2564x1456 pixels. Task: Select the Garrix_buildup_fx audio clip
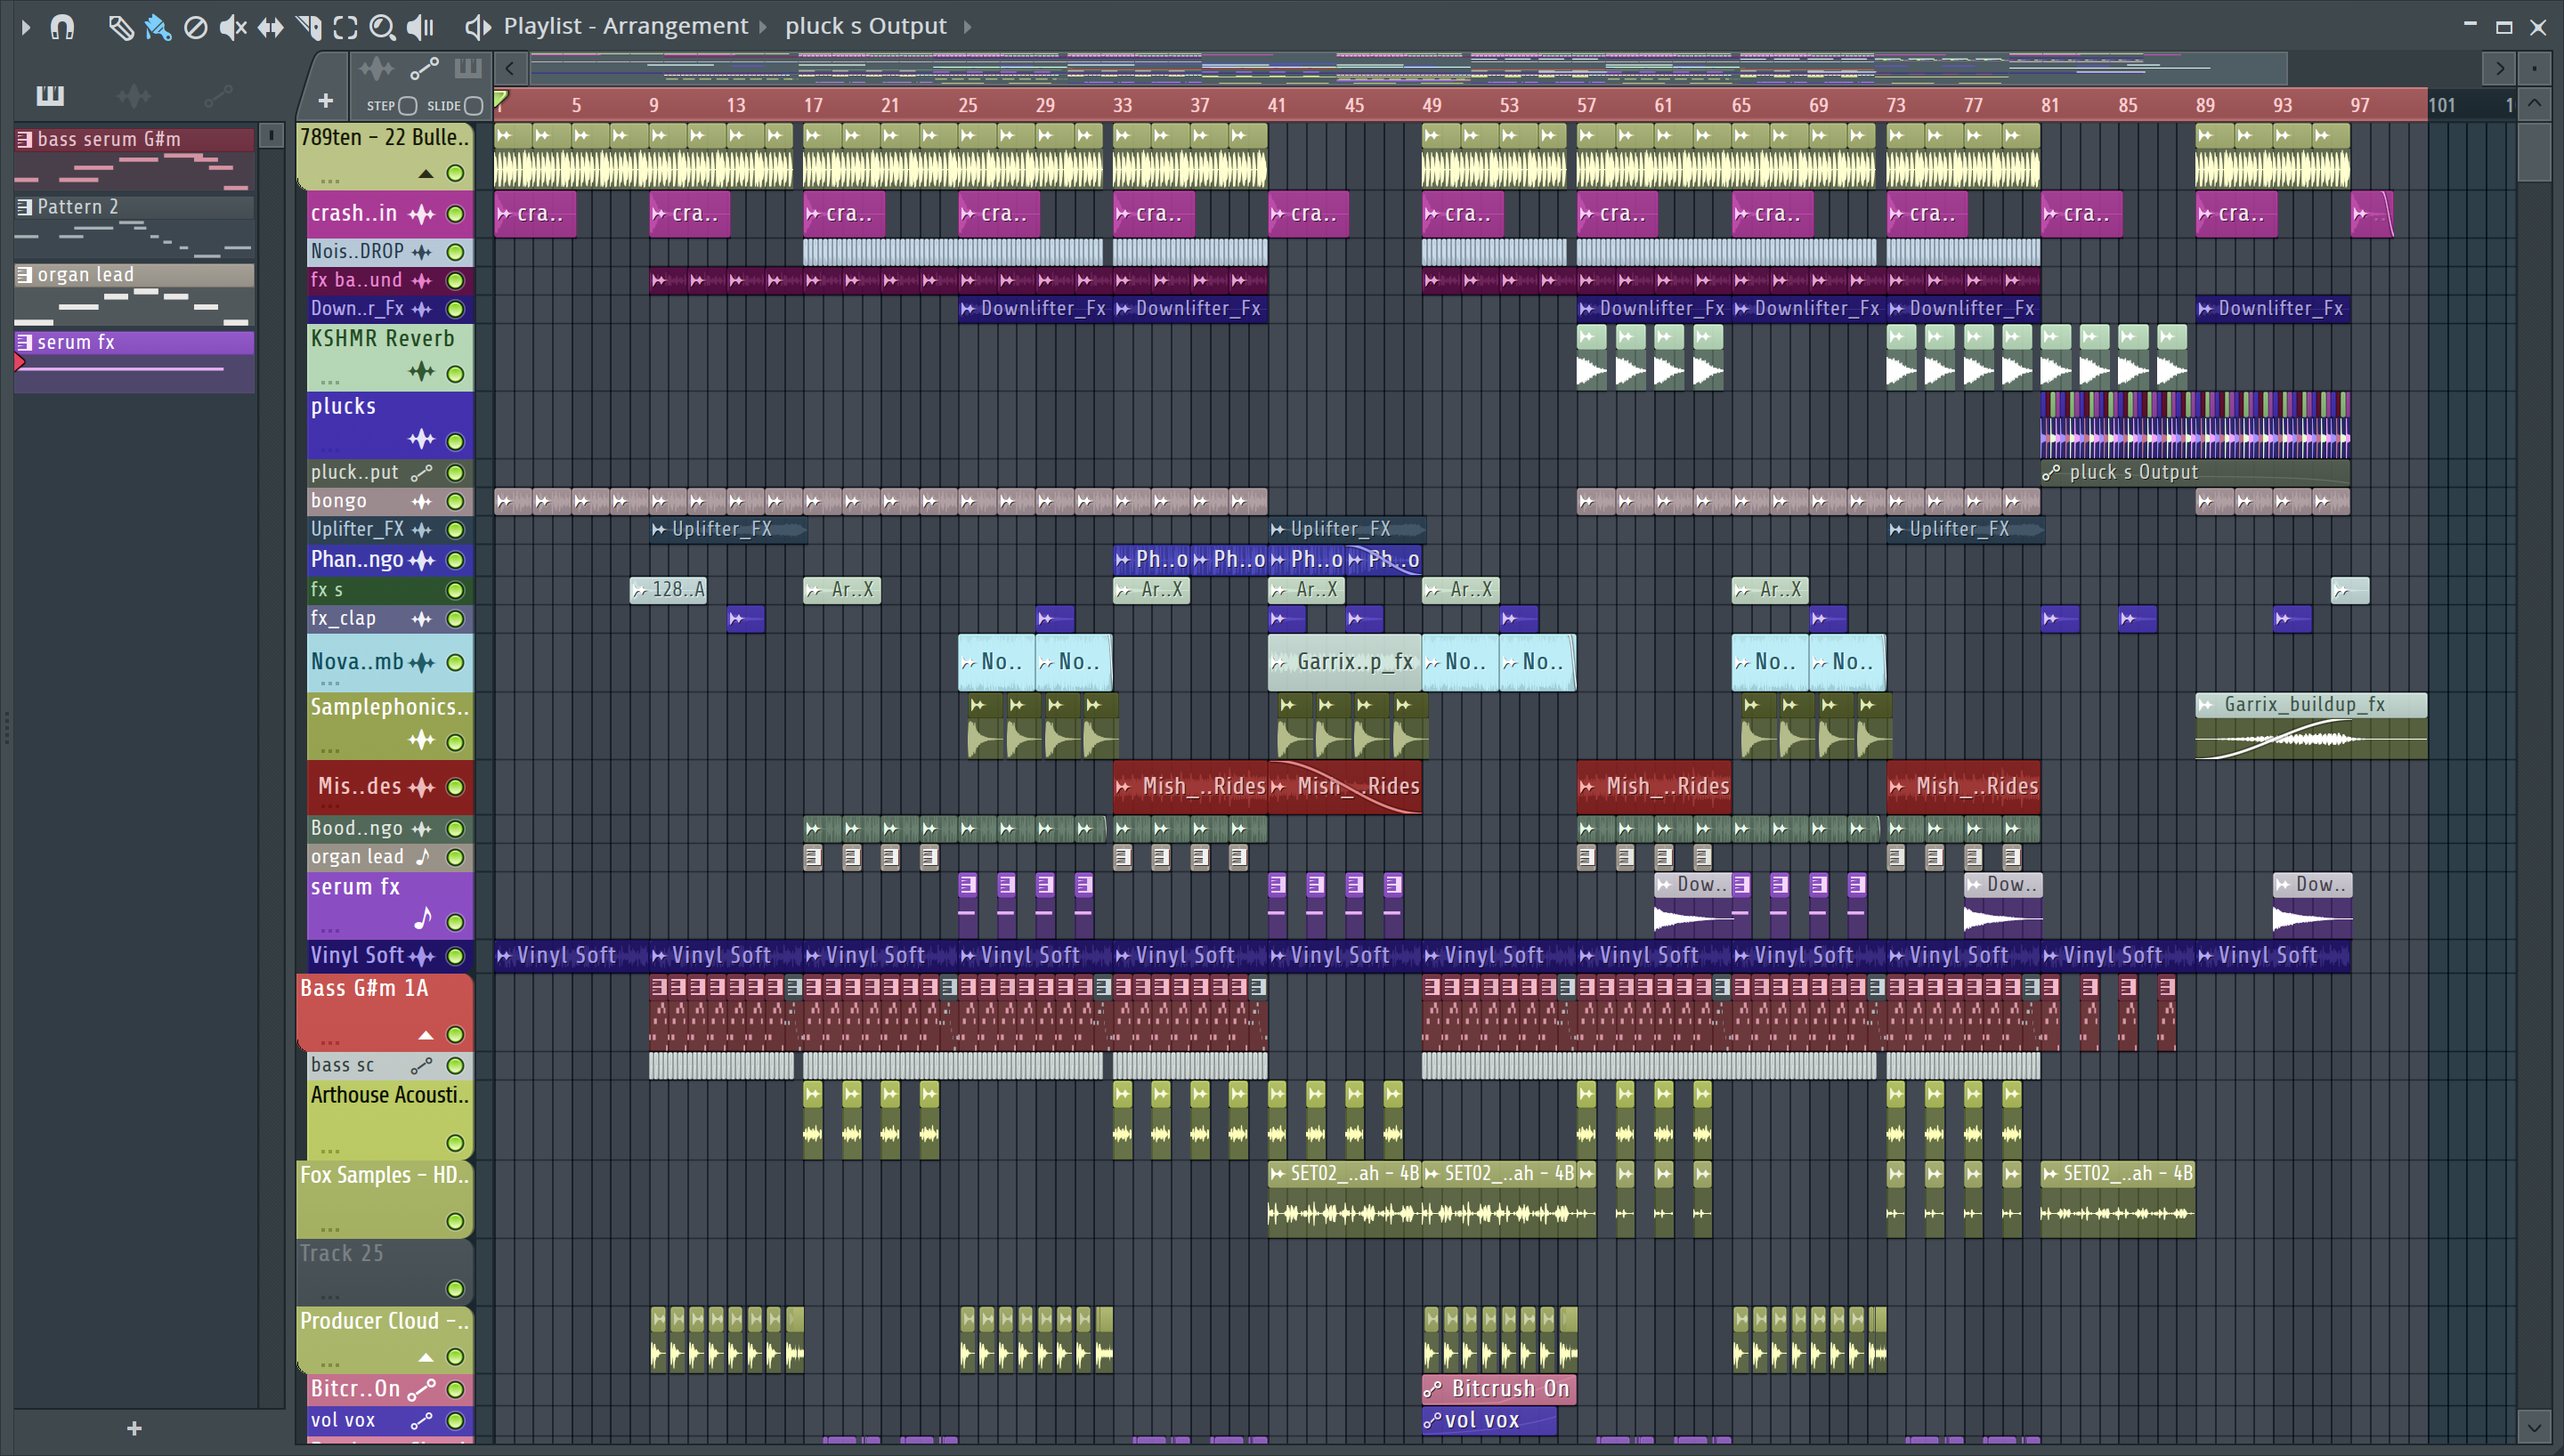pos(2311,726)
